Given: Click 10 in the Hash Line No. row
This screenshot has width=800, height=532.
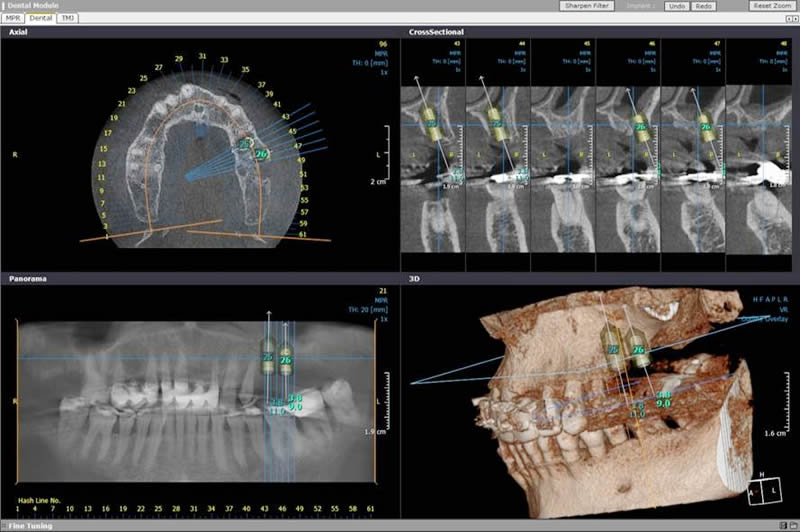Looking at the screenshot, I should point(70,509).
